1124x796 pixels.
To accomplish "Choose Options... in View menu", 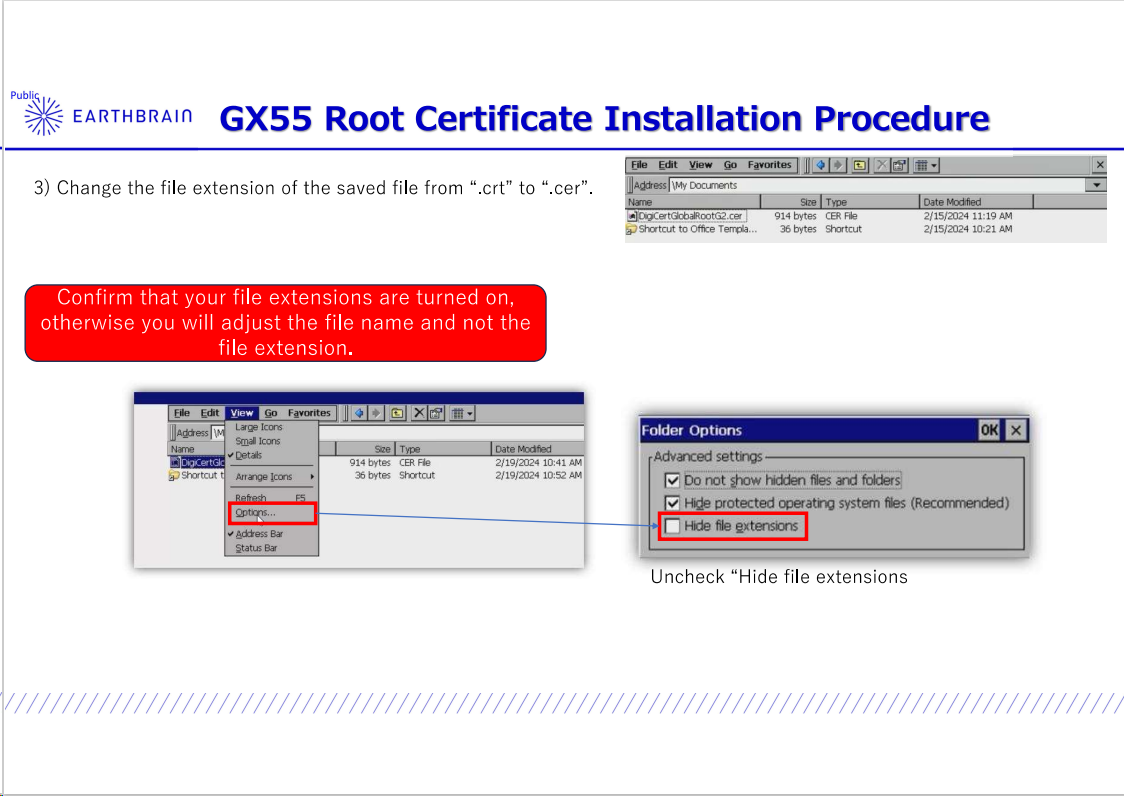I will 271,513.
